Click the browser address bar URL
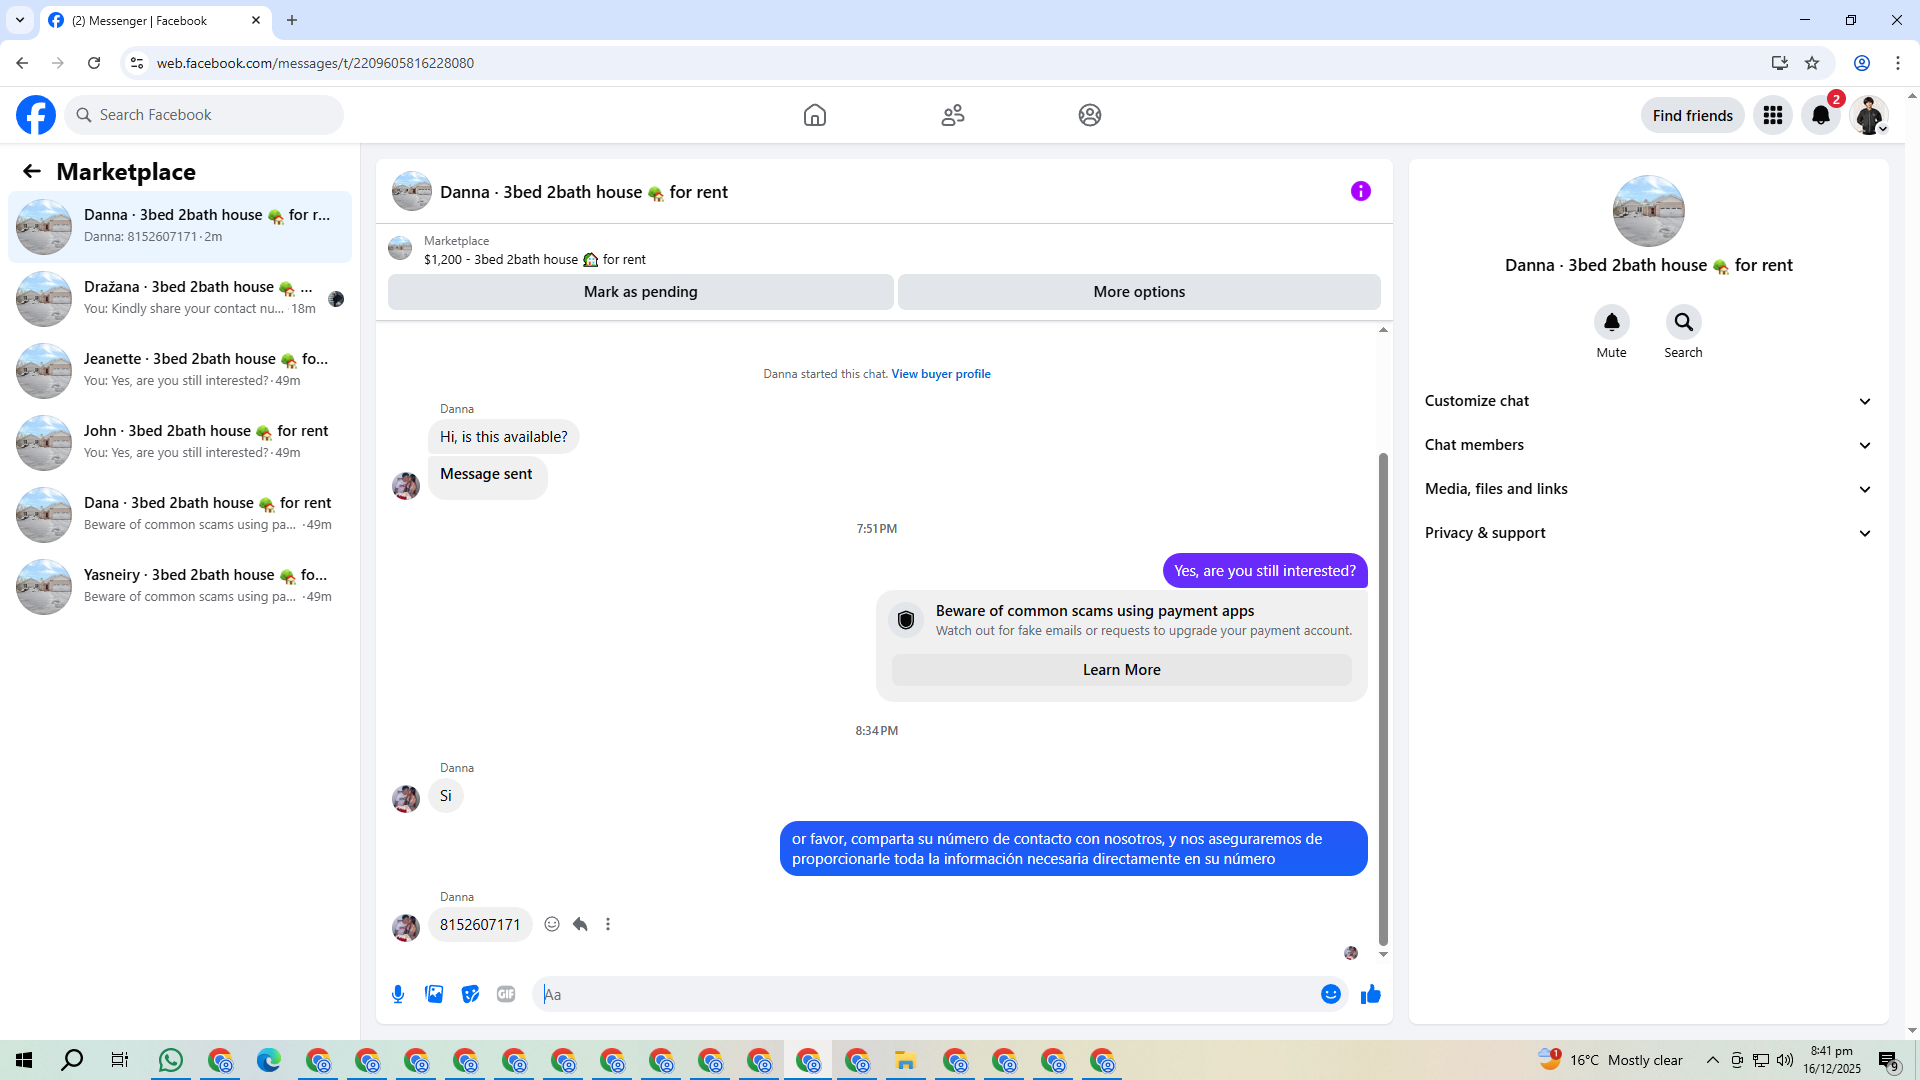Image resolution: width=1920 pixels, height=1080 pixels. (x=316, y=63)
